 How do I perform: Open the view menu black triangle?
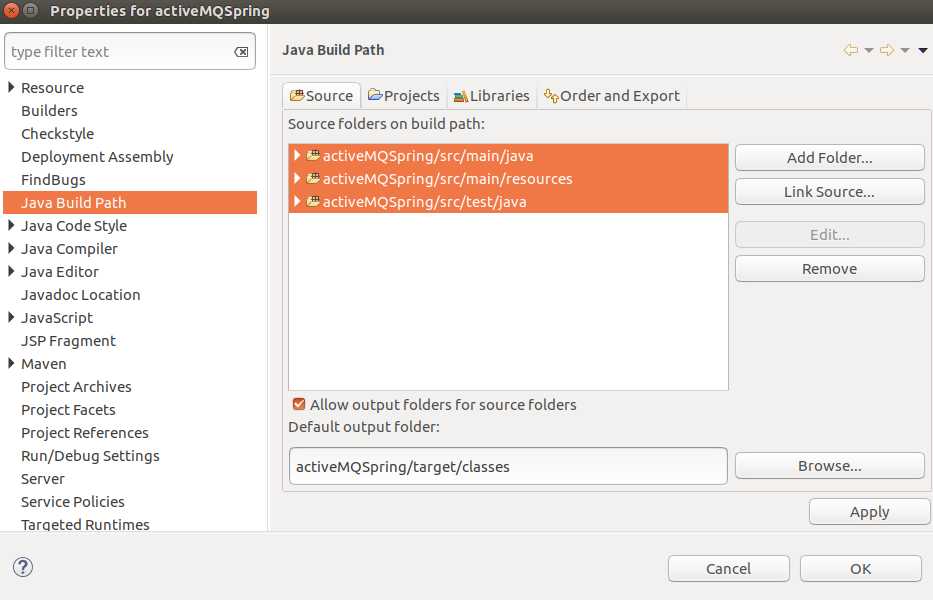click(x=923, y=51)
